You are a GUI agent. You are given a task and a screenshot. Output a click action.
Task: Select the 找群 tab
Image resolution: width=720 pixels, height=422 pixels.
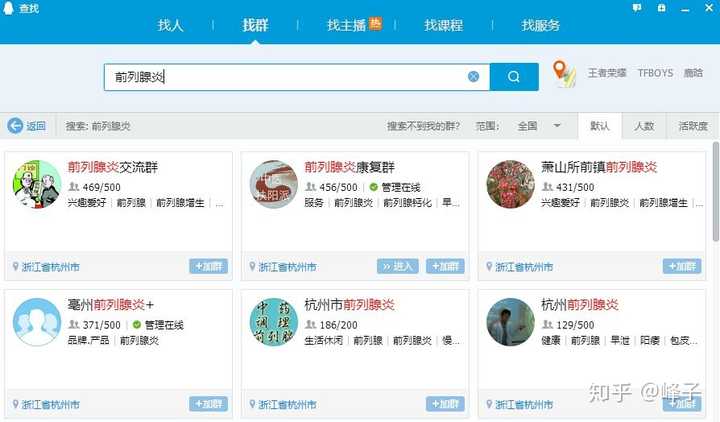tap(255, 25)
